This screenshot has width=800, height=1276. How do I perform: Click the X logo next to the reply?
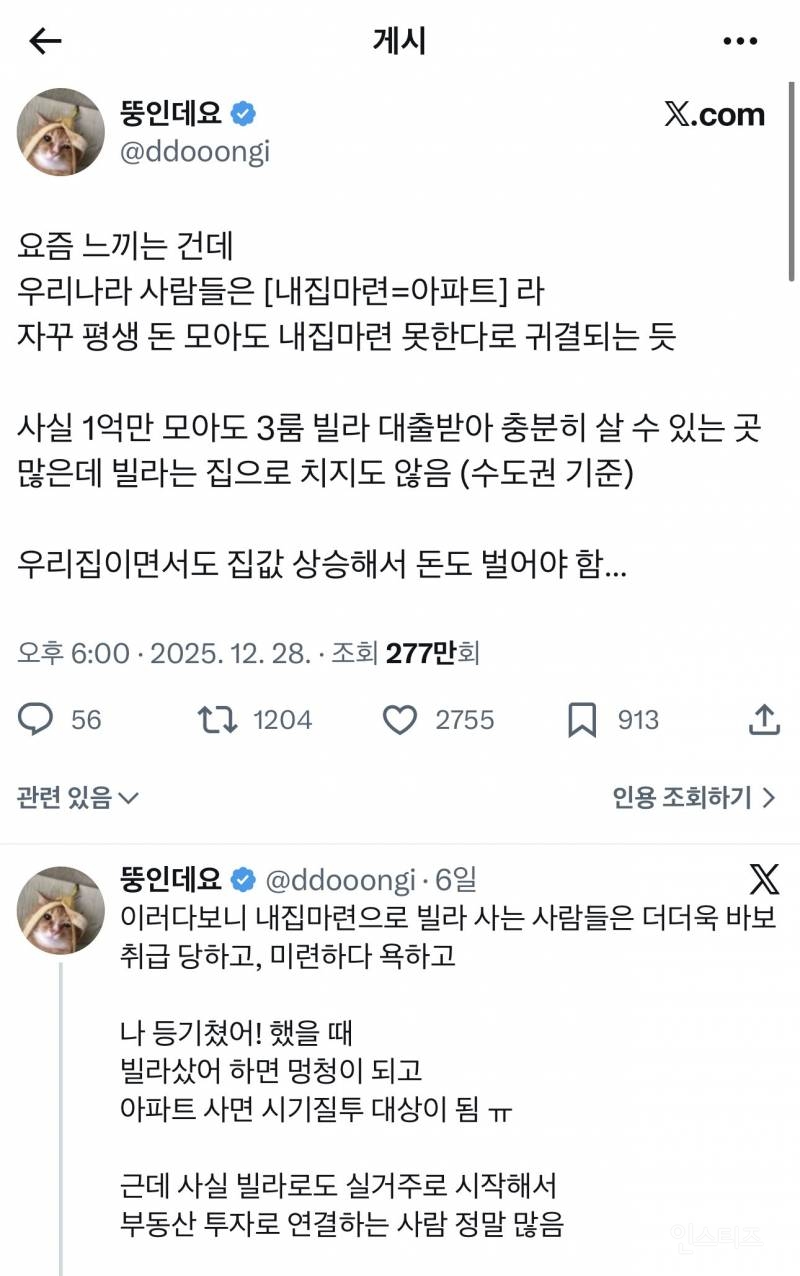765,877
